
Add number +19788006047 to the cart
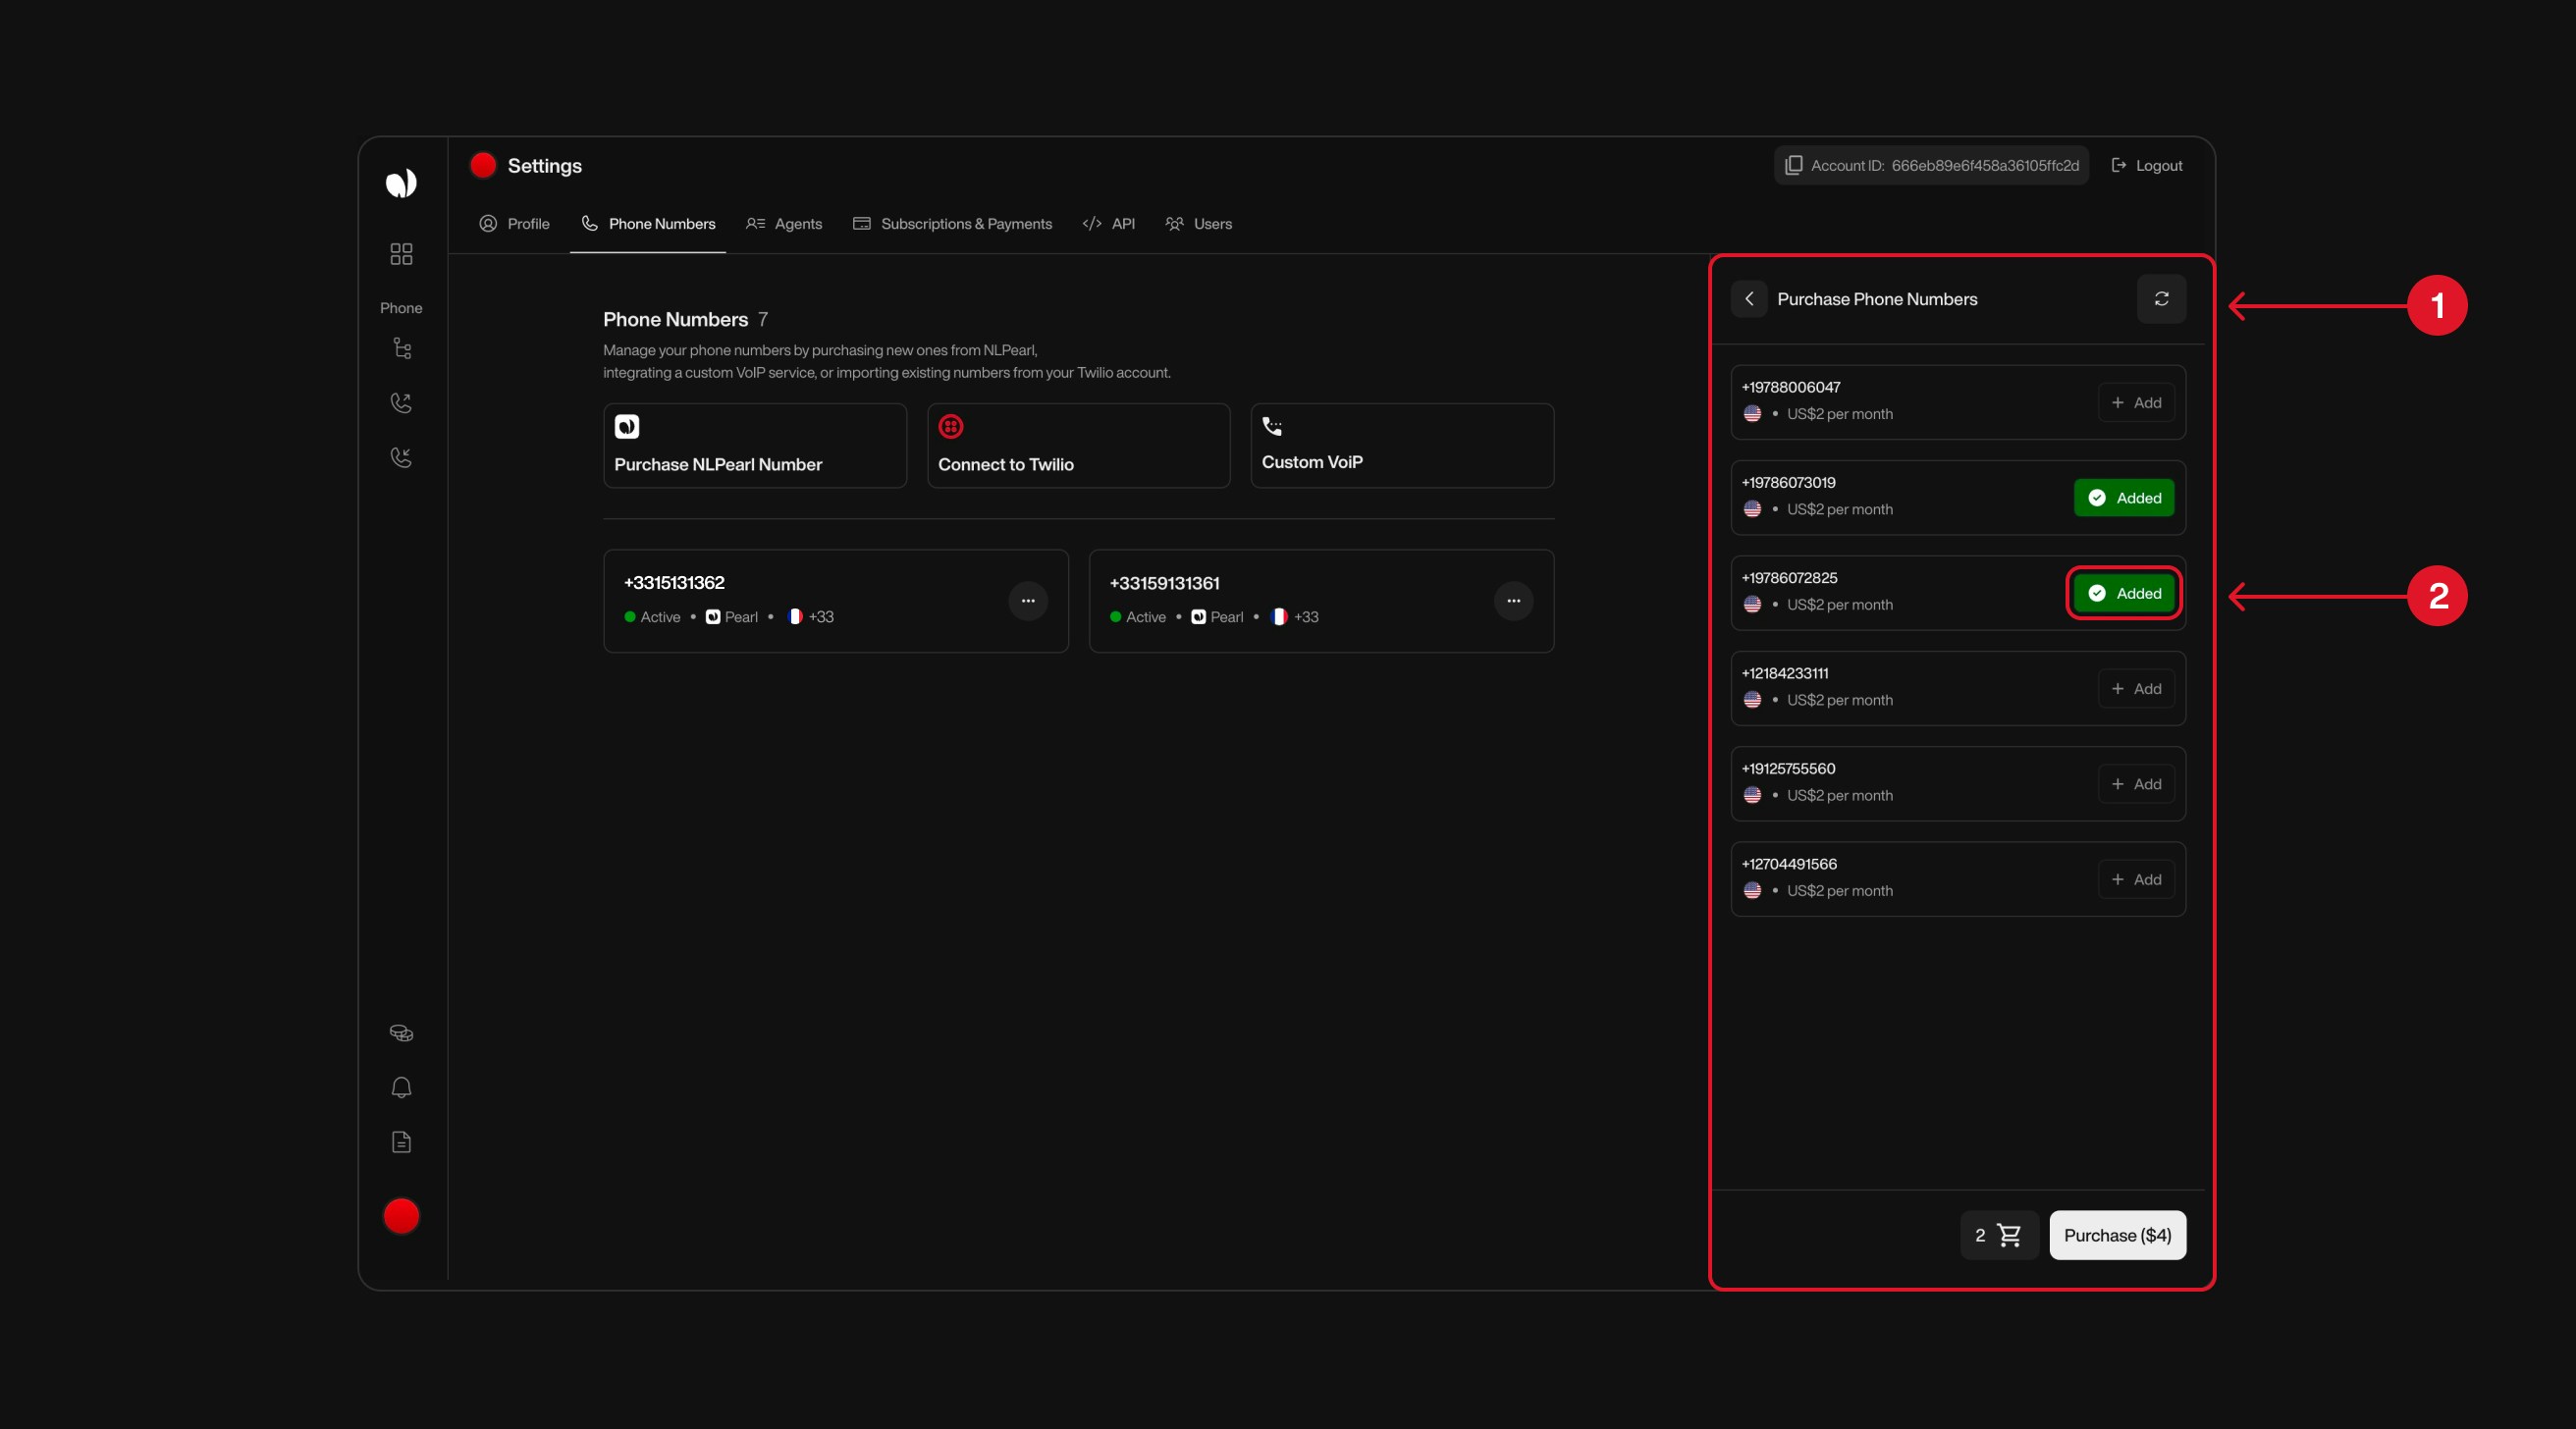pos(2136,402)
